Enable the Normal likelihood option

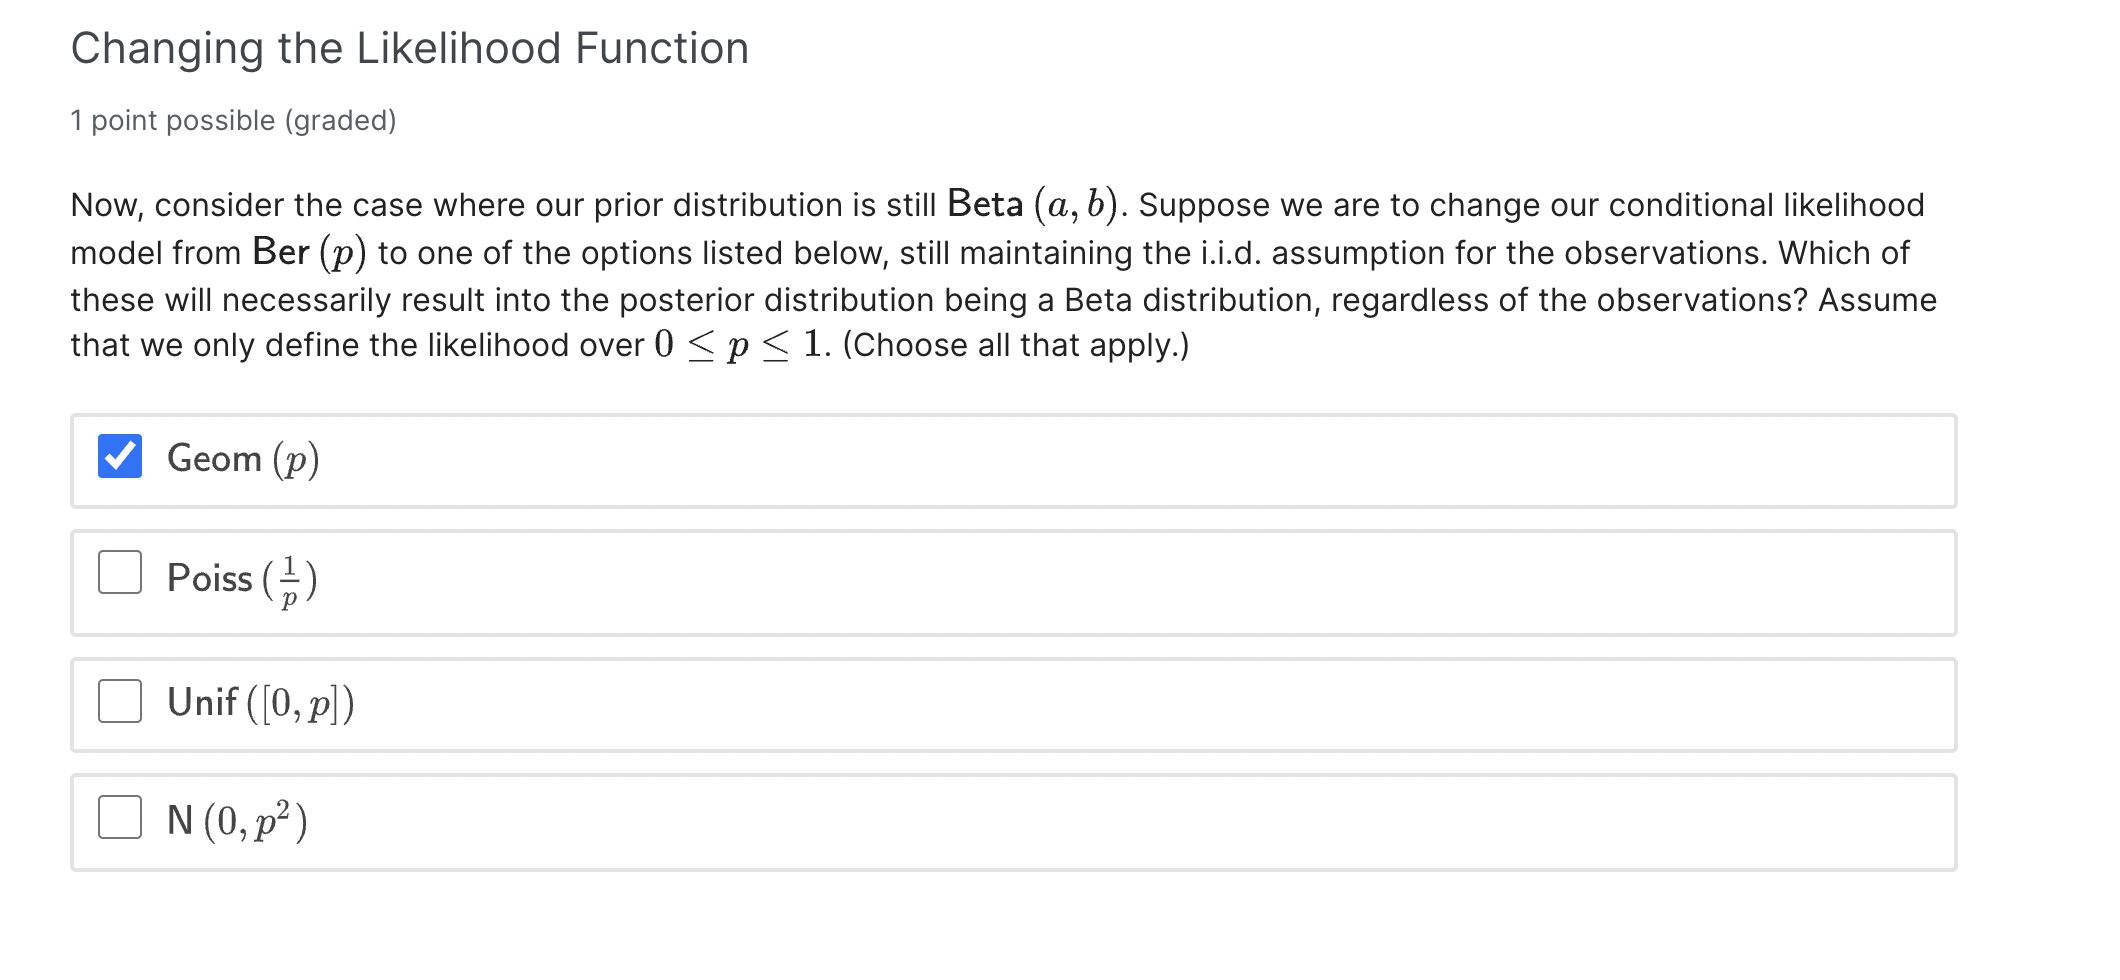(x=119, y=818)
